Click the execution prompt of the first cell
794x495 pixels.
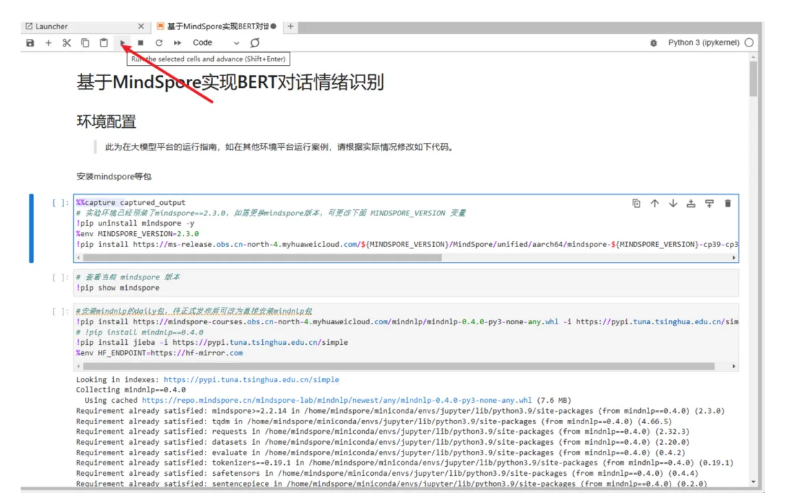coord(60,203)
